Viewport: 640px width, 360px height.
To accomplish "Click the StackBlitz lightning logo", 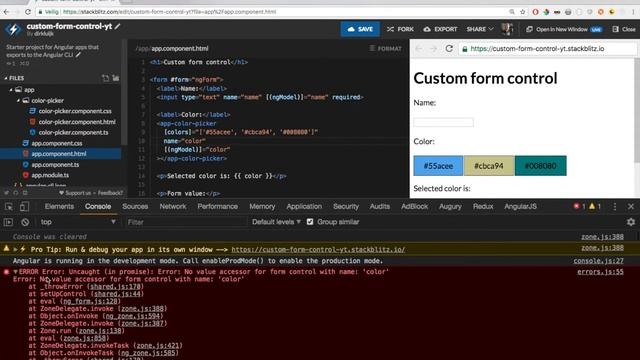I will [13, 29].
